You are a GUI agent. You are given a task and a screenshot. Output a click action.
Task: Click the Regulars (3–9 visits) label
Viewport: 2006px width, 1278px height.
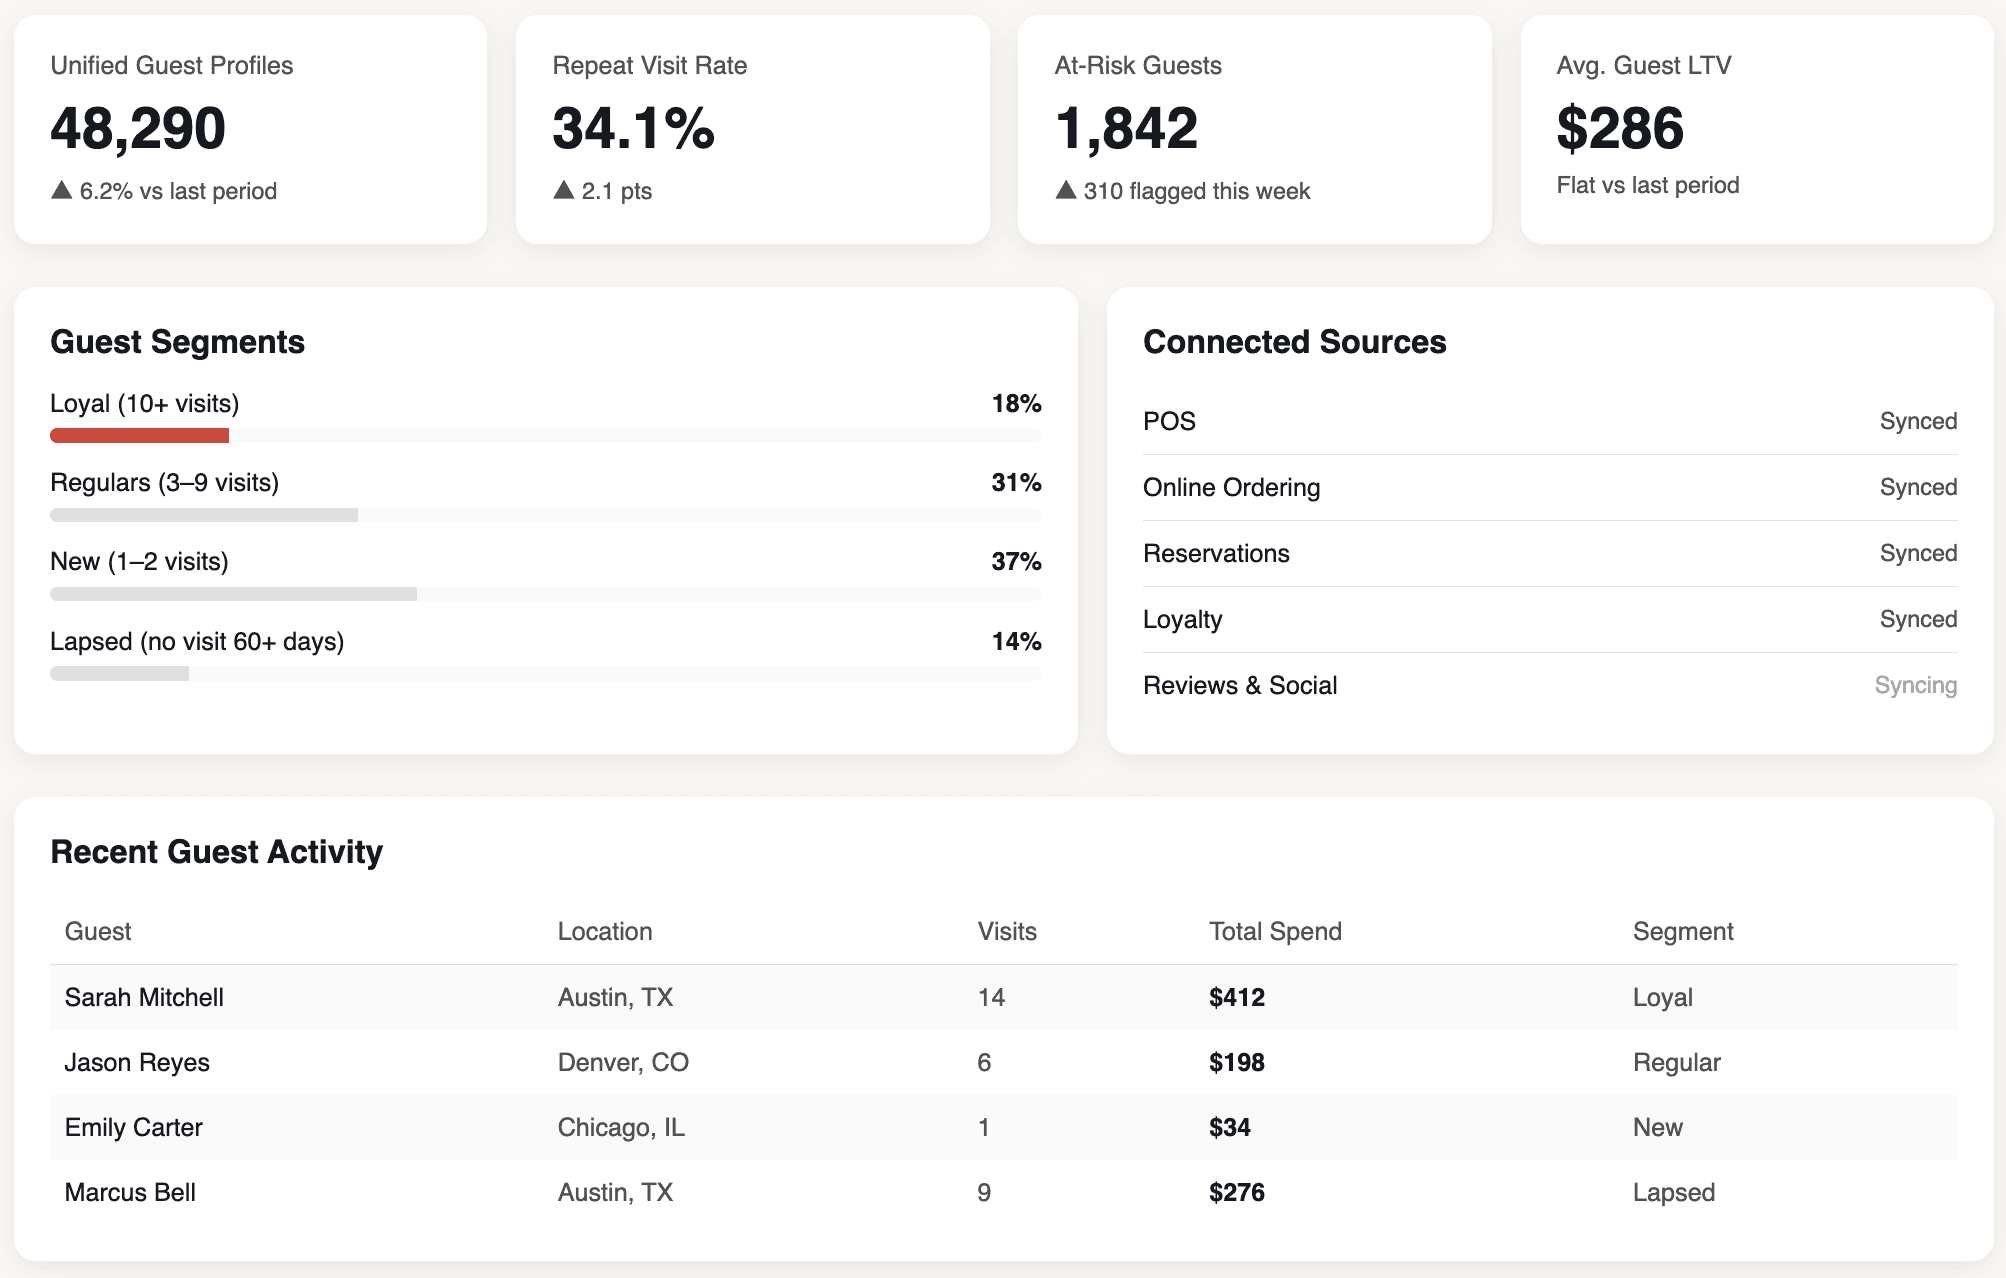165,482
